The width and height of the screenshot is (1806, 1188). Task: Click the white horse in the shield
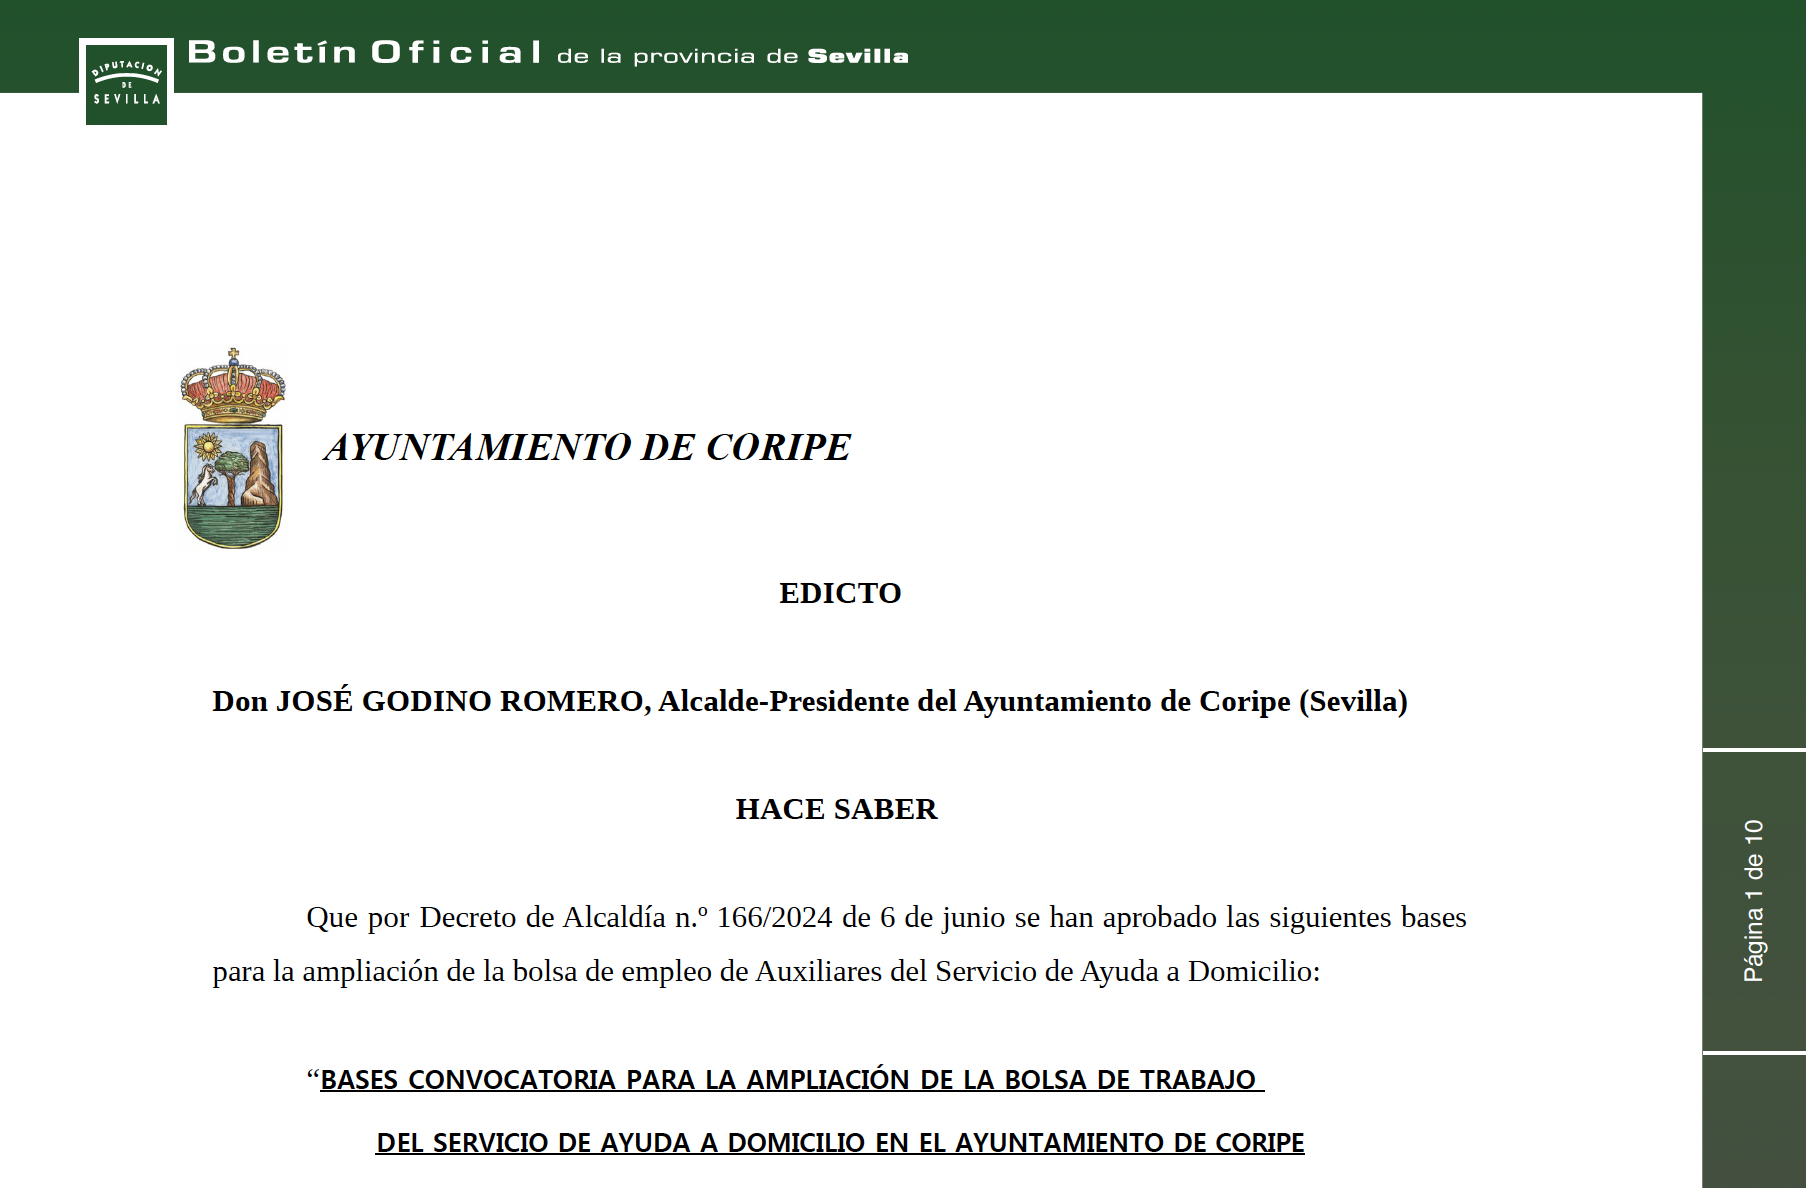click(205, 485)
